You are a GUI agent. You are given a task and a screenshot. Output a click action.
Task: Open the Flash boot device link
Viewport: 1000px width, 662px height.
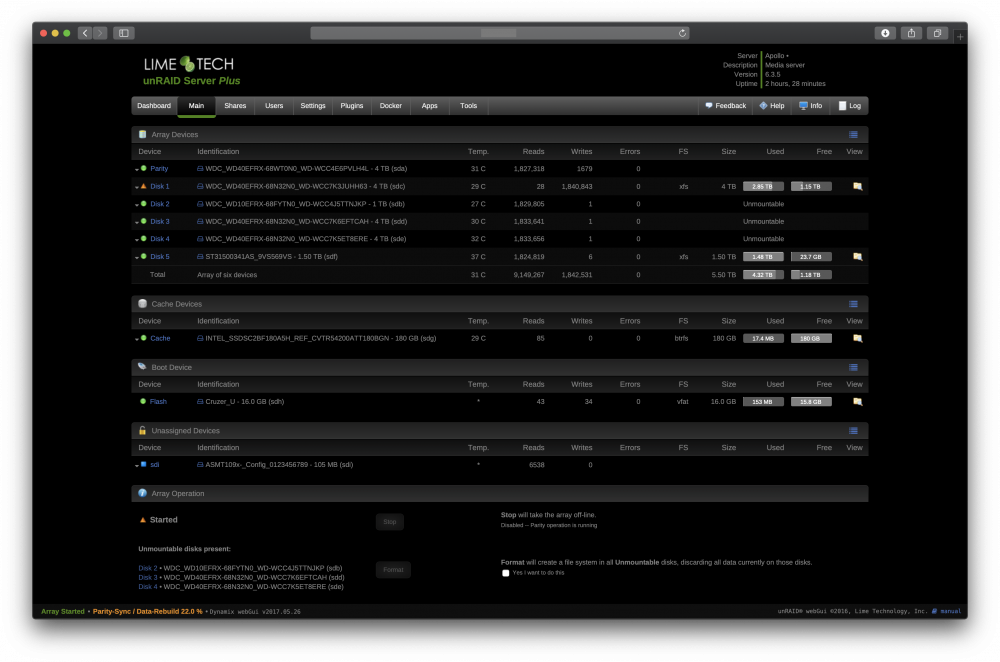(x=158, y=401)
